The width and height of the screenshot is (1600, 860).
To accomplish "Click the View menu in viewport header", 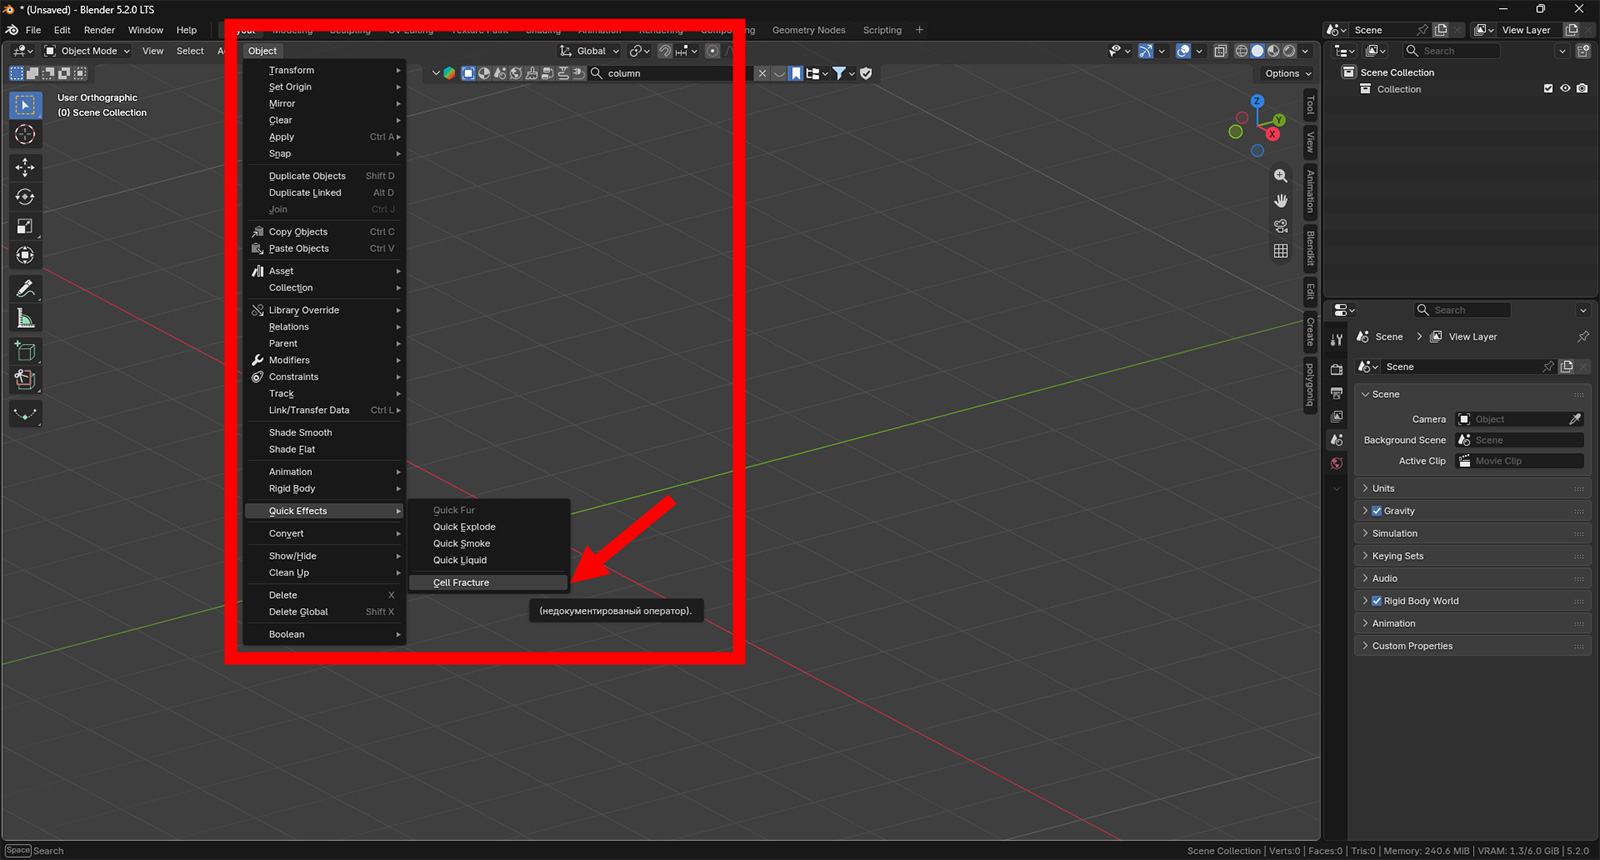I will pyautogui.click(x=153, y=51).
